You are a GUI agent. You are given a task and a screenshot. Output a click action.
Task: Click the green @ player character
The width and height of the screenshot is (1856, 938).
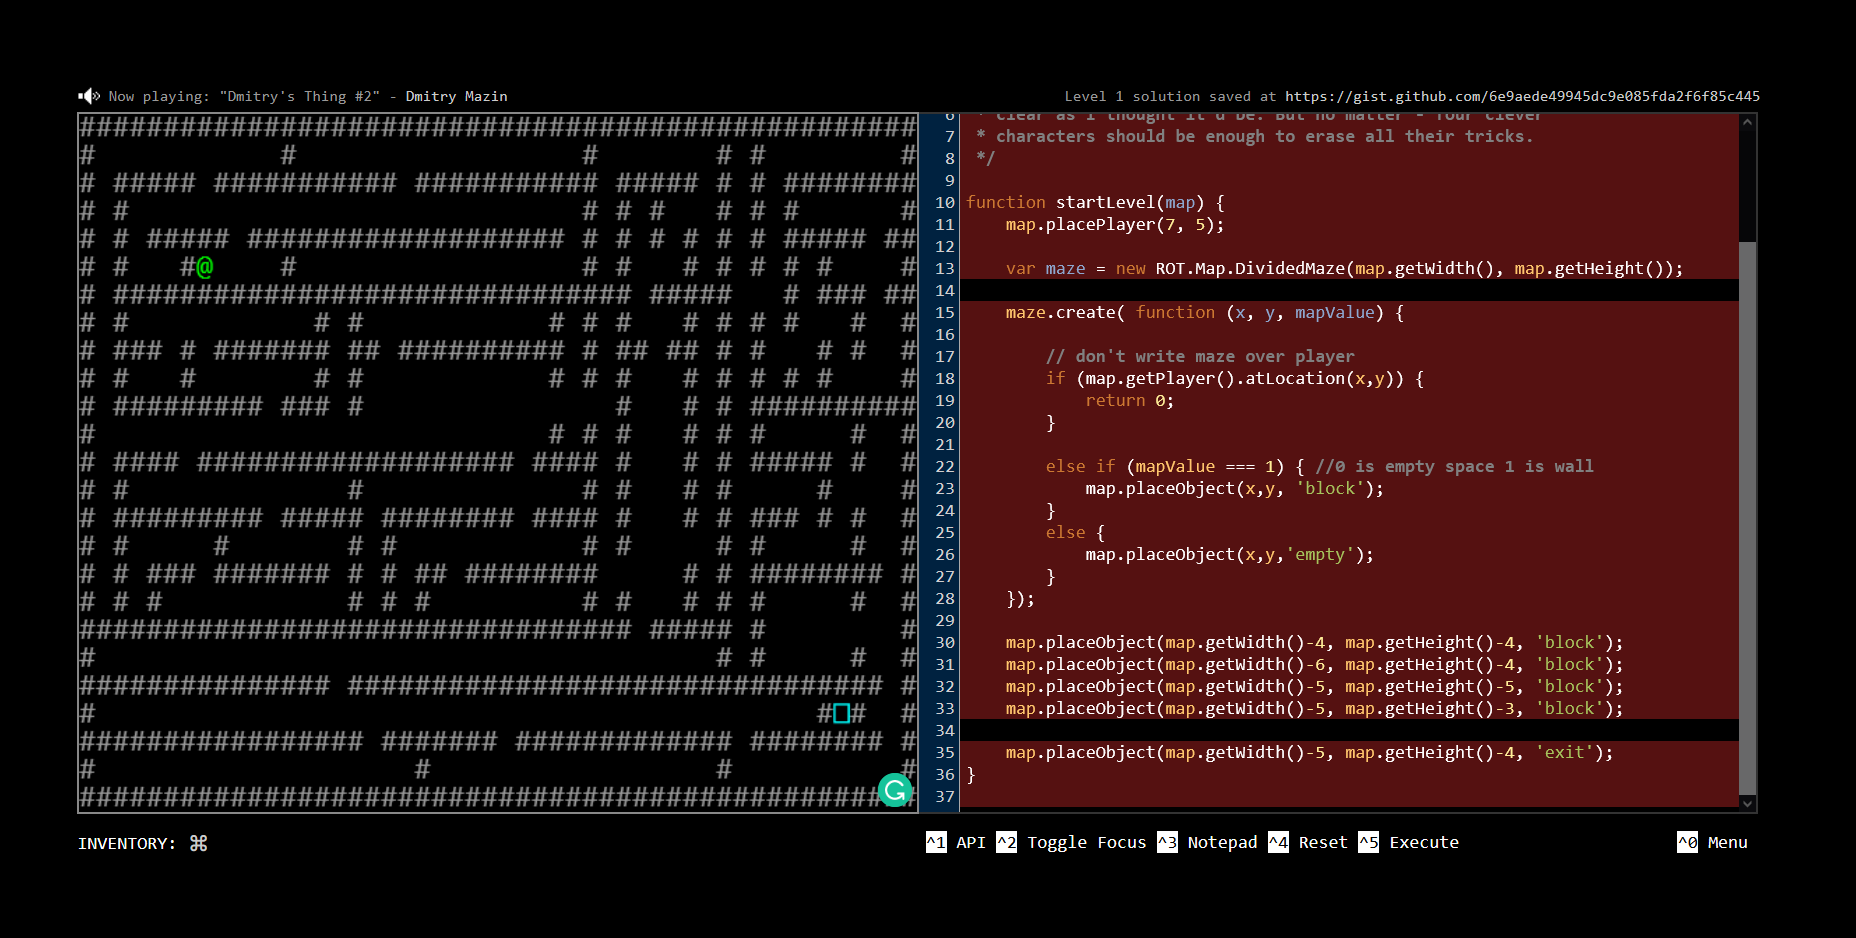point(205,267)
